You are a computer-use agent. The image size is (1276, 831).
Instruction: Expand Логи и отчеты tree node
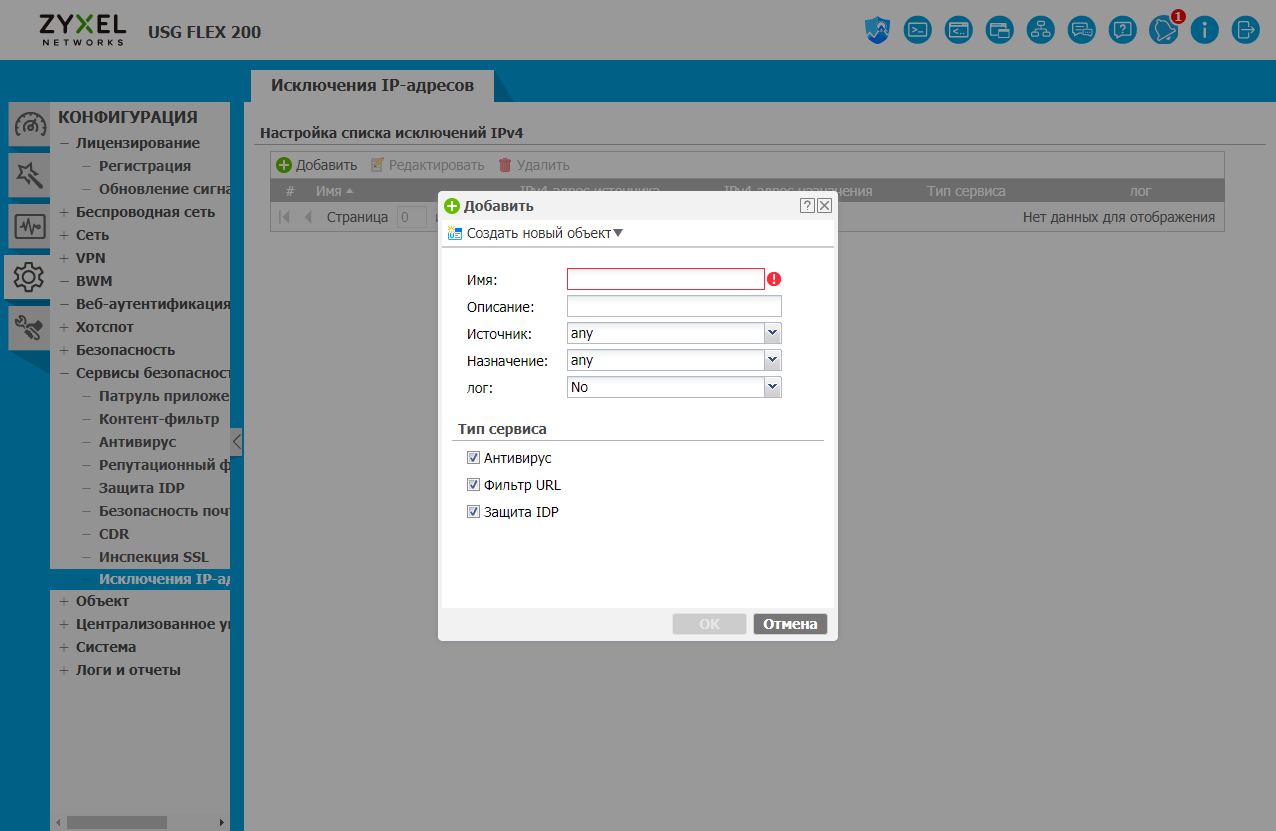(64, 670)
